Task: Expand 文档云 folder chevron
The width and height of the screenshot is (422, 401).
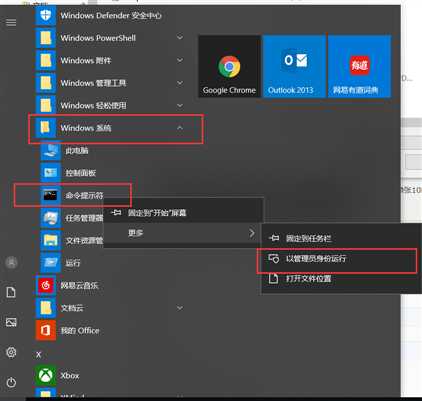Action: click(180, 308)
